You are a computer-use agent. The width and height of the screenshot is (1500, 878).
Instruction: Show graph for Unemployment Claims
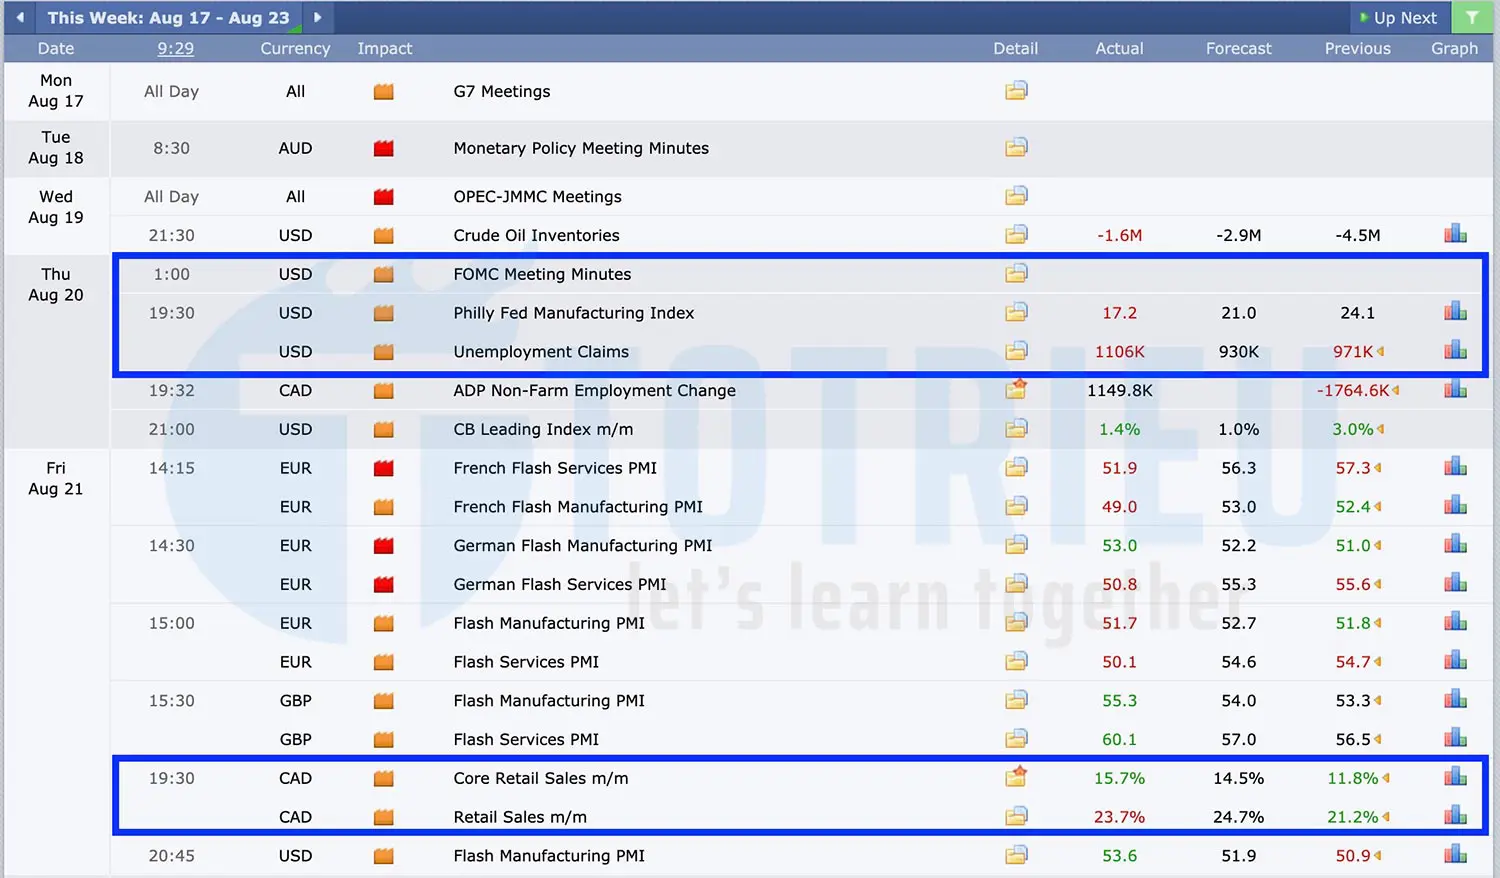click(1455, 350)
